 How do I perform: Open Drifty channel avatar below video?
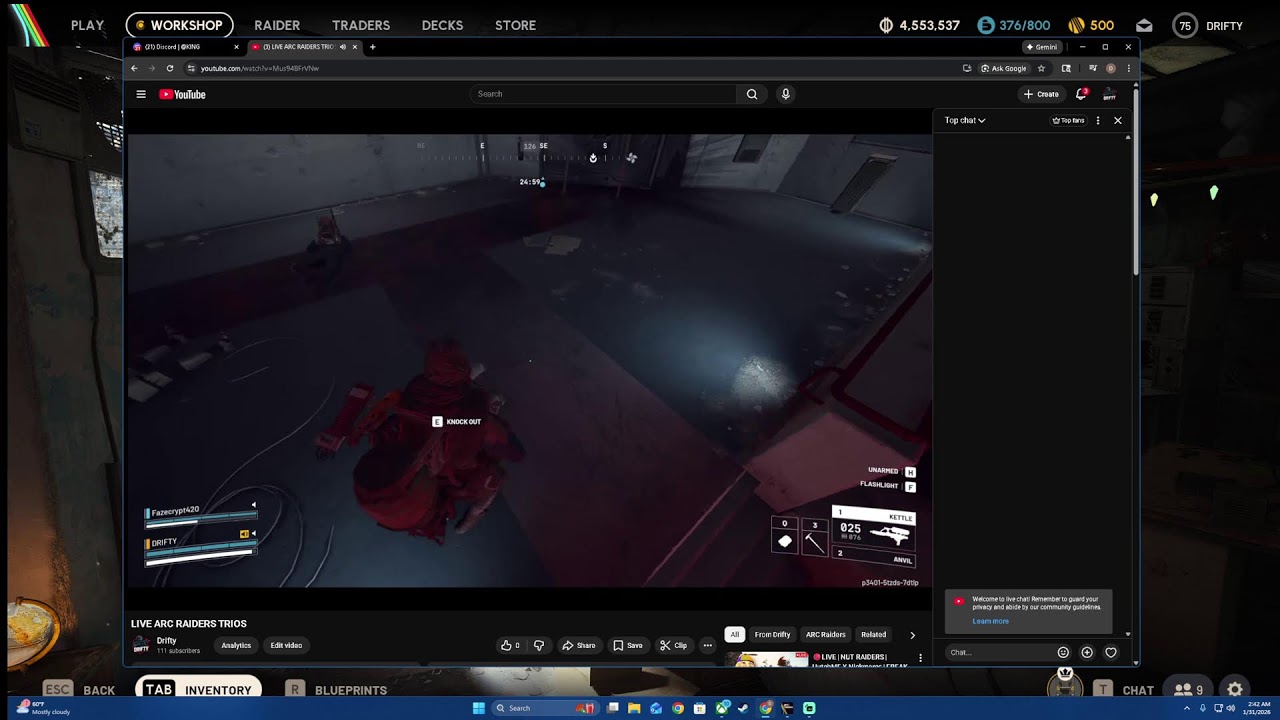pyautogui.click(x=141, y=645)
